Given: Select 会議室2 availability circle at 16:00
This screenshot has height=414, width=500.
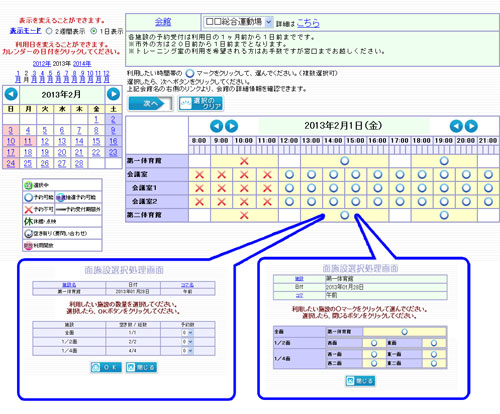Looking at the screenshot, I should (378, 202).
